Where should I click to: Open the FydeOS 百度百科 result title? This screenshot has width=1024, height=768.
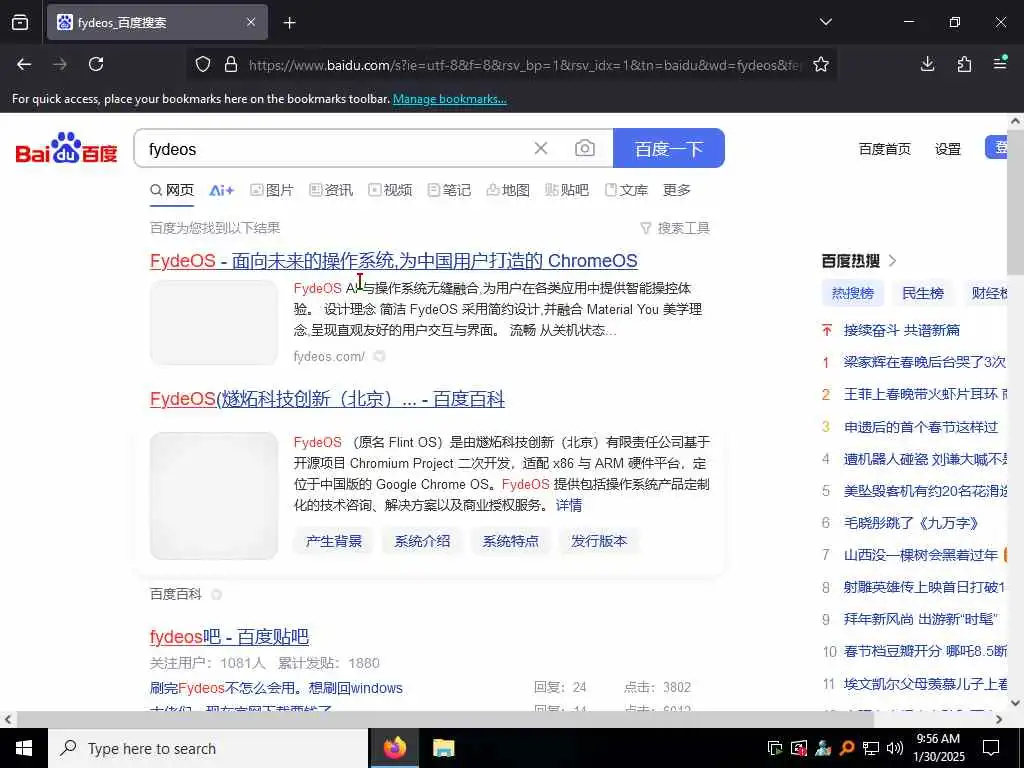[327, 399]
